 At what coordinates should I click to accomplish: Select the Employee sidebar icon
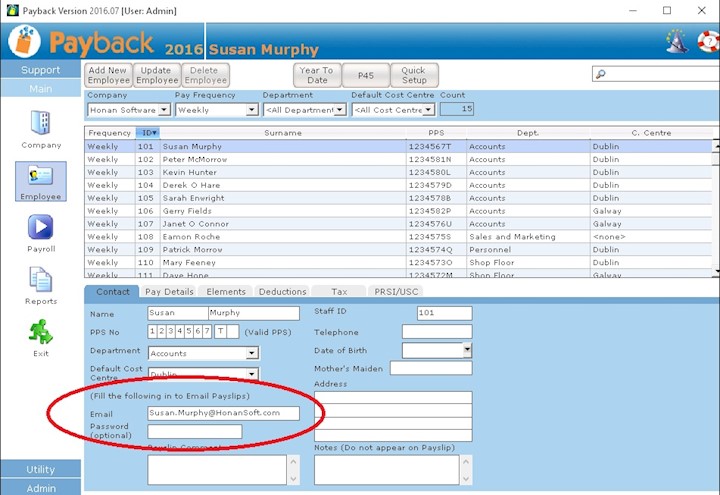(x=41, y=177)
